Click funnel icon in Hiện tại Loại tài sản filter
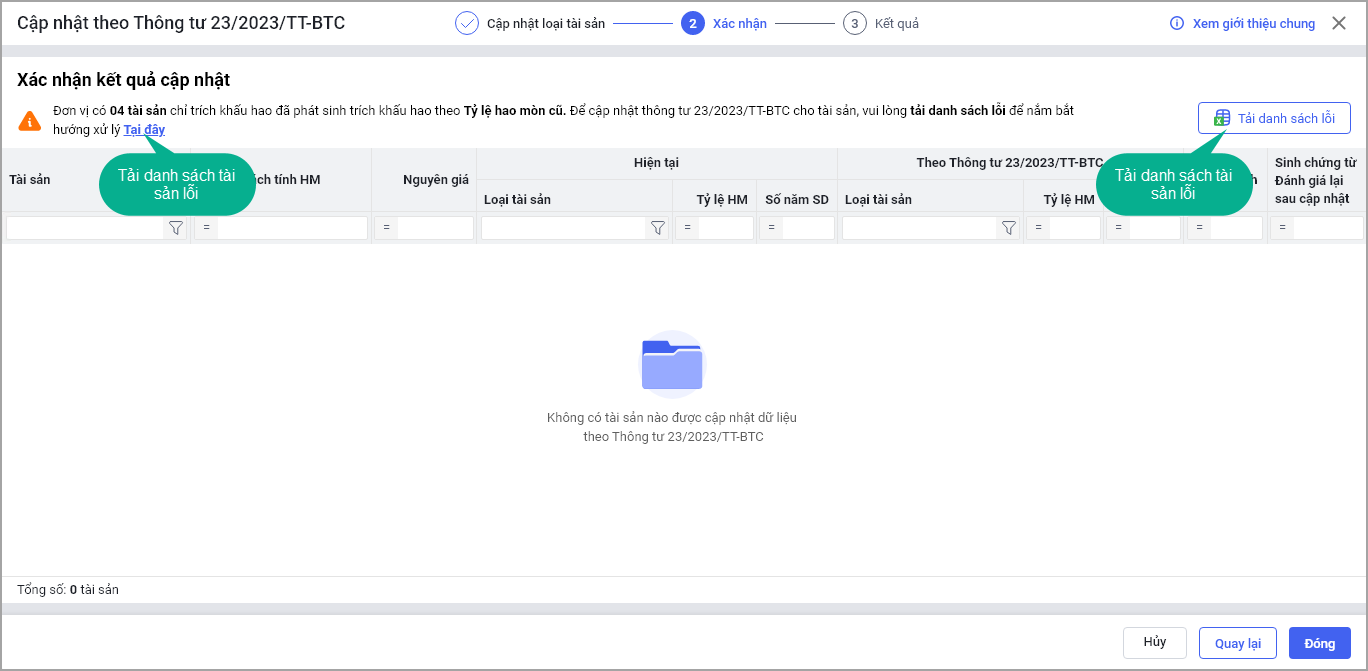1368x671 pixels. (x=657, y=228)
